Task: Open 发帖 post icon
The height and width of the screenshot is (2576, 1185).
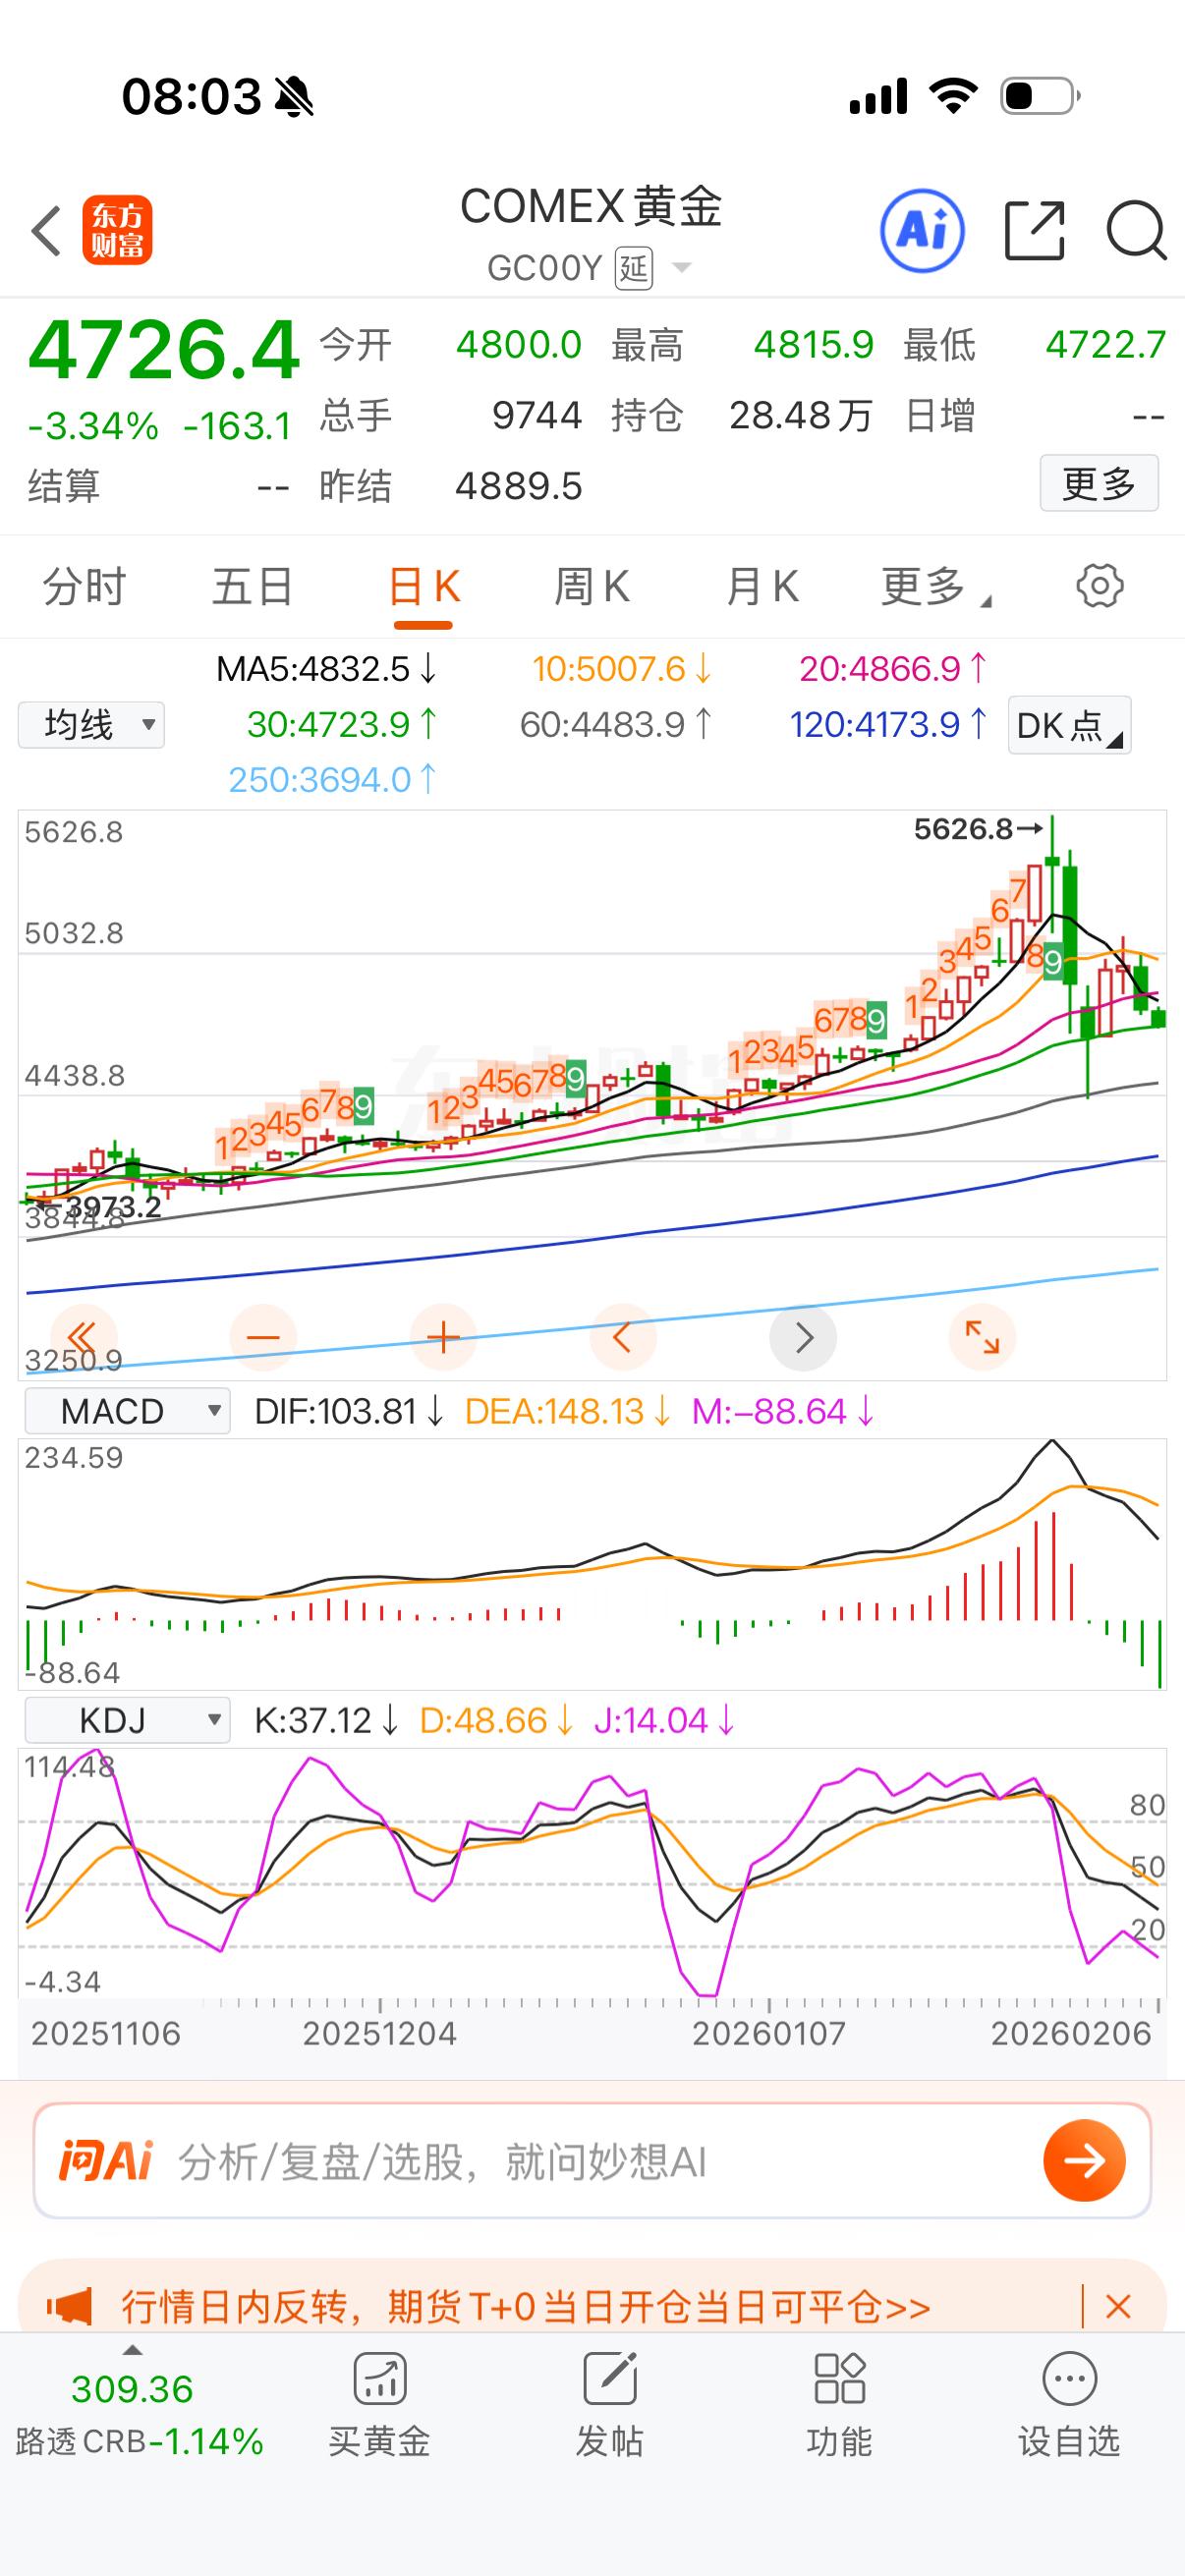Action: 609,2406
